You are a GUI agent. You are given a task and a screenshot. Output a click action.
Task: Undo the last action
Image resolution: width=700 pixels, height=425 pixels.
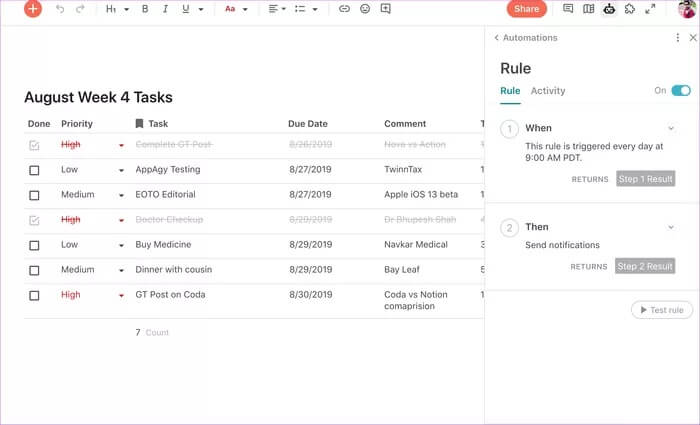(60, 9)
